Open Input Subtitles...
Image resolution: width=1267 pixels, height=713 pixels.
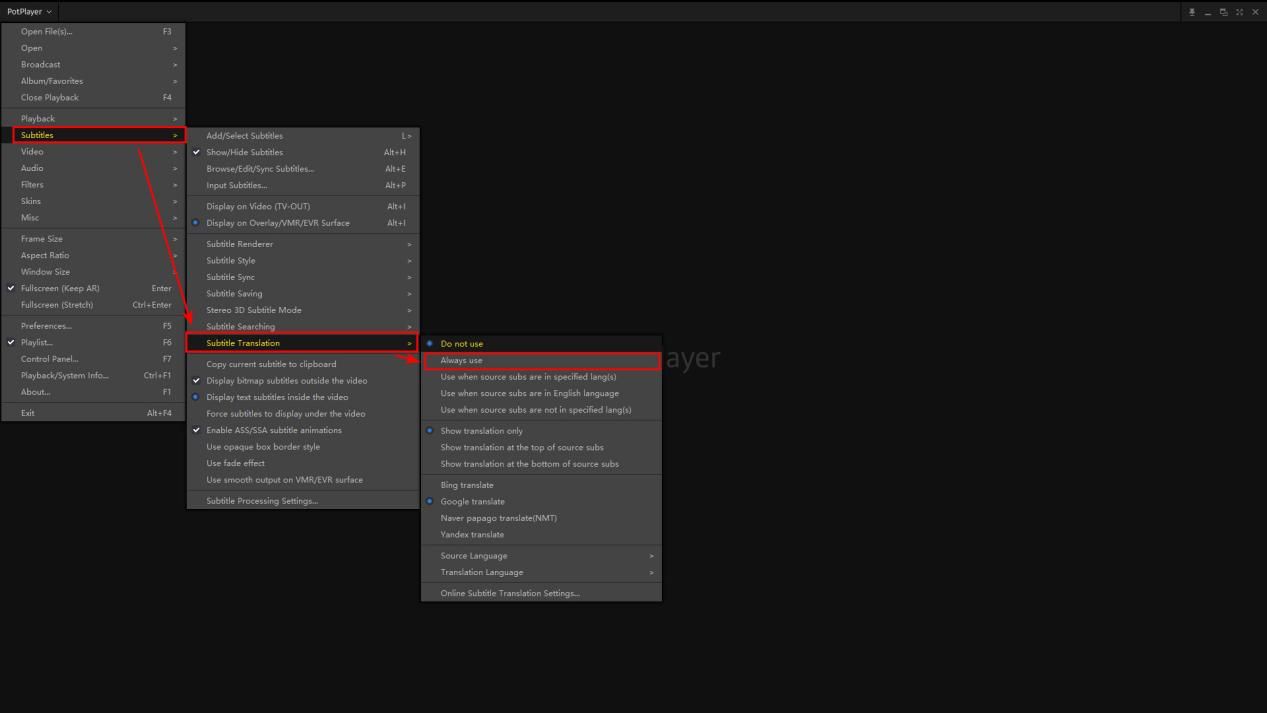tap(302, 185)
